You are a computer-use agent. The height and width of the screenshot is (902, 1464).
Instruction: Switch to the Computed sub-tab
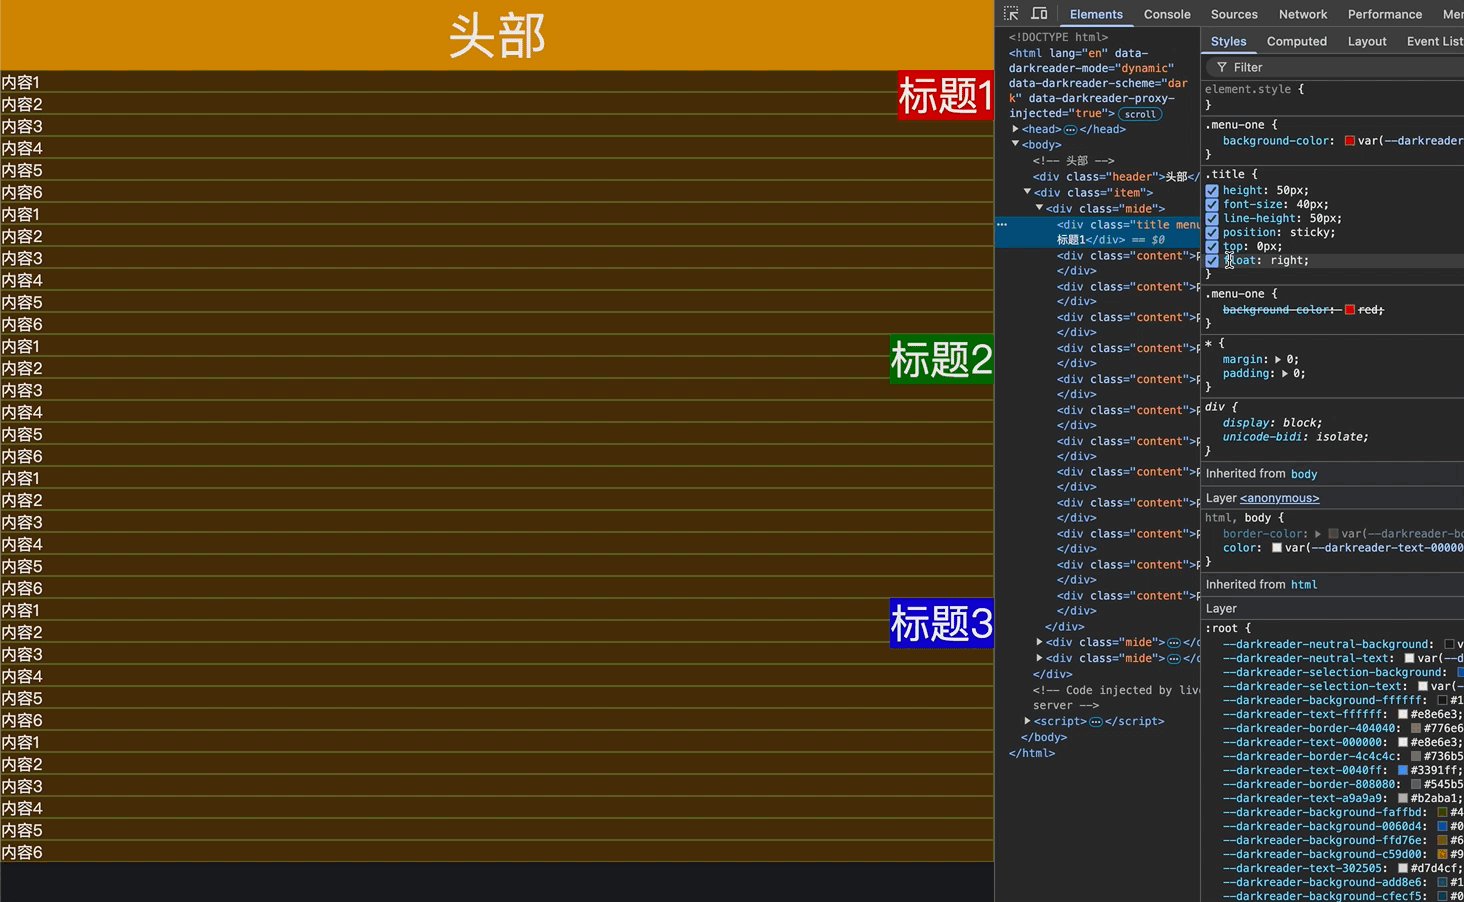tap(1296, 41)
